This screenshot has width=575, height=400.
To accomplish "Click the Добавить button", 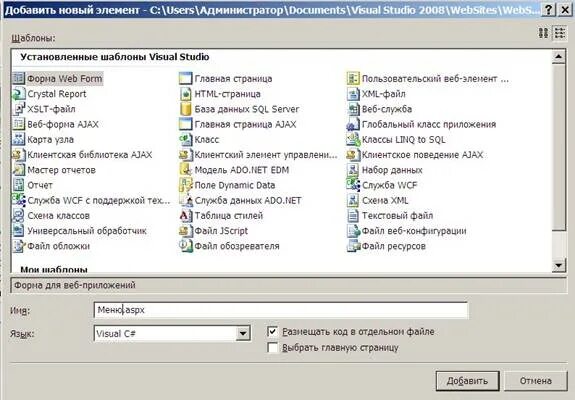I will pyautogui.click(x=467, y=381).
